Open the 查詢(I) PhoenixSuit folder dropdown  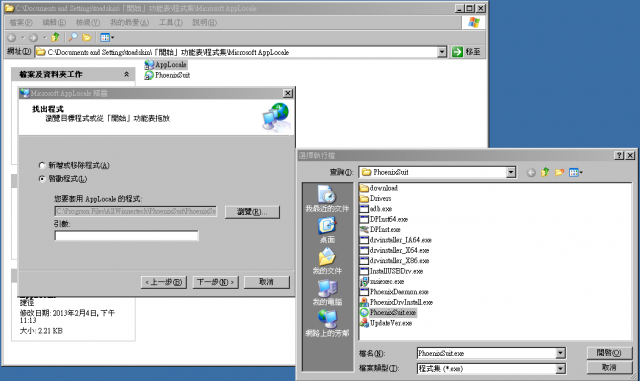(x=511, y=172)
